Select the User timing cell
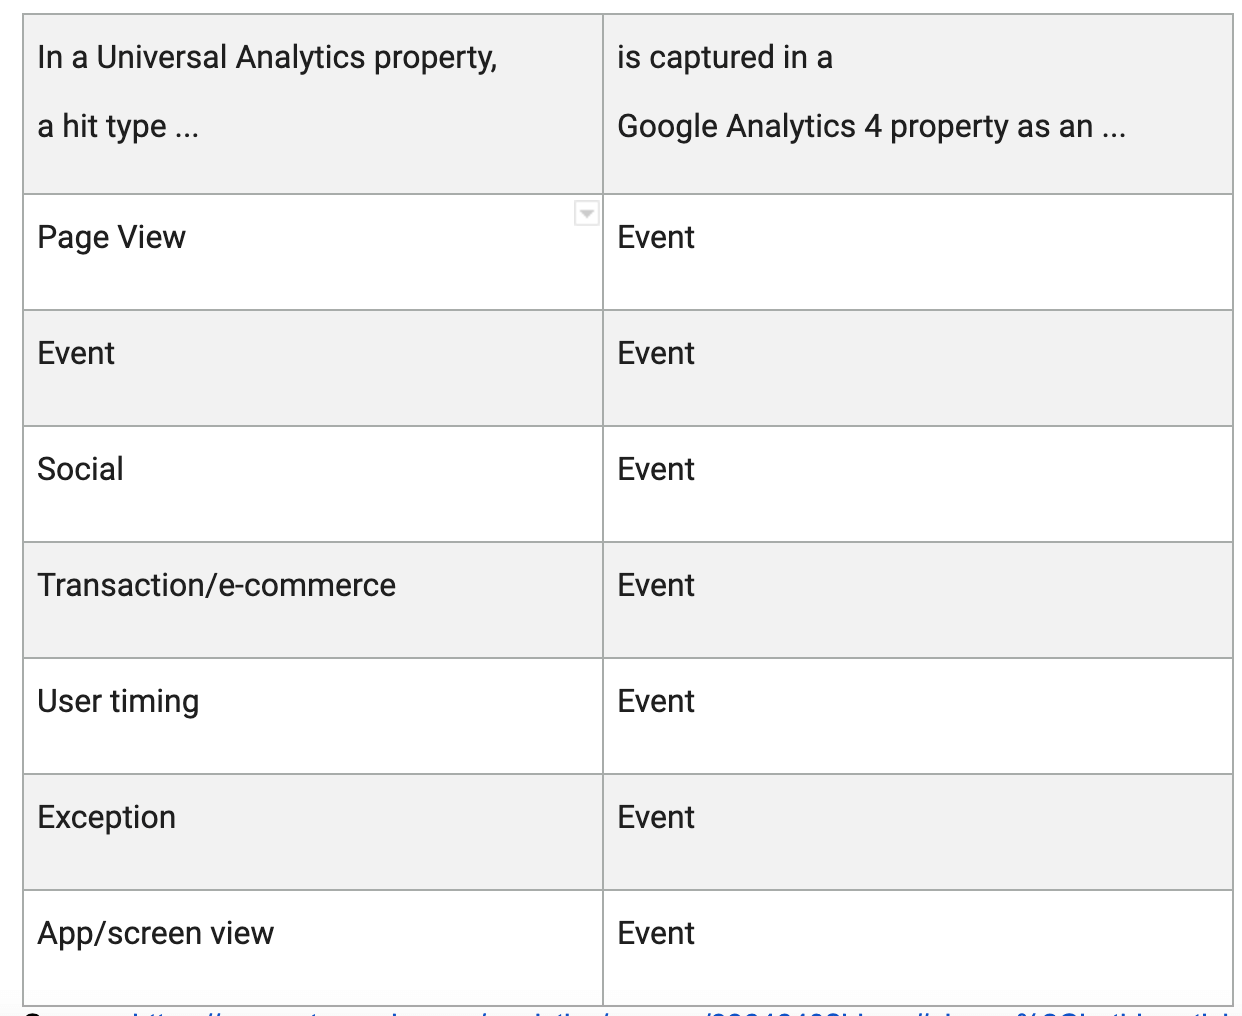The width and height of the screenshot is (1242, 1016). (313, 716)
